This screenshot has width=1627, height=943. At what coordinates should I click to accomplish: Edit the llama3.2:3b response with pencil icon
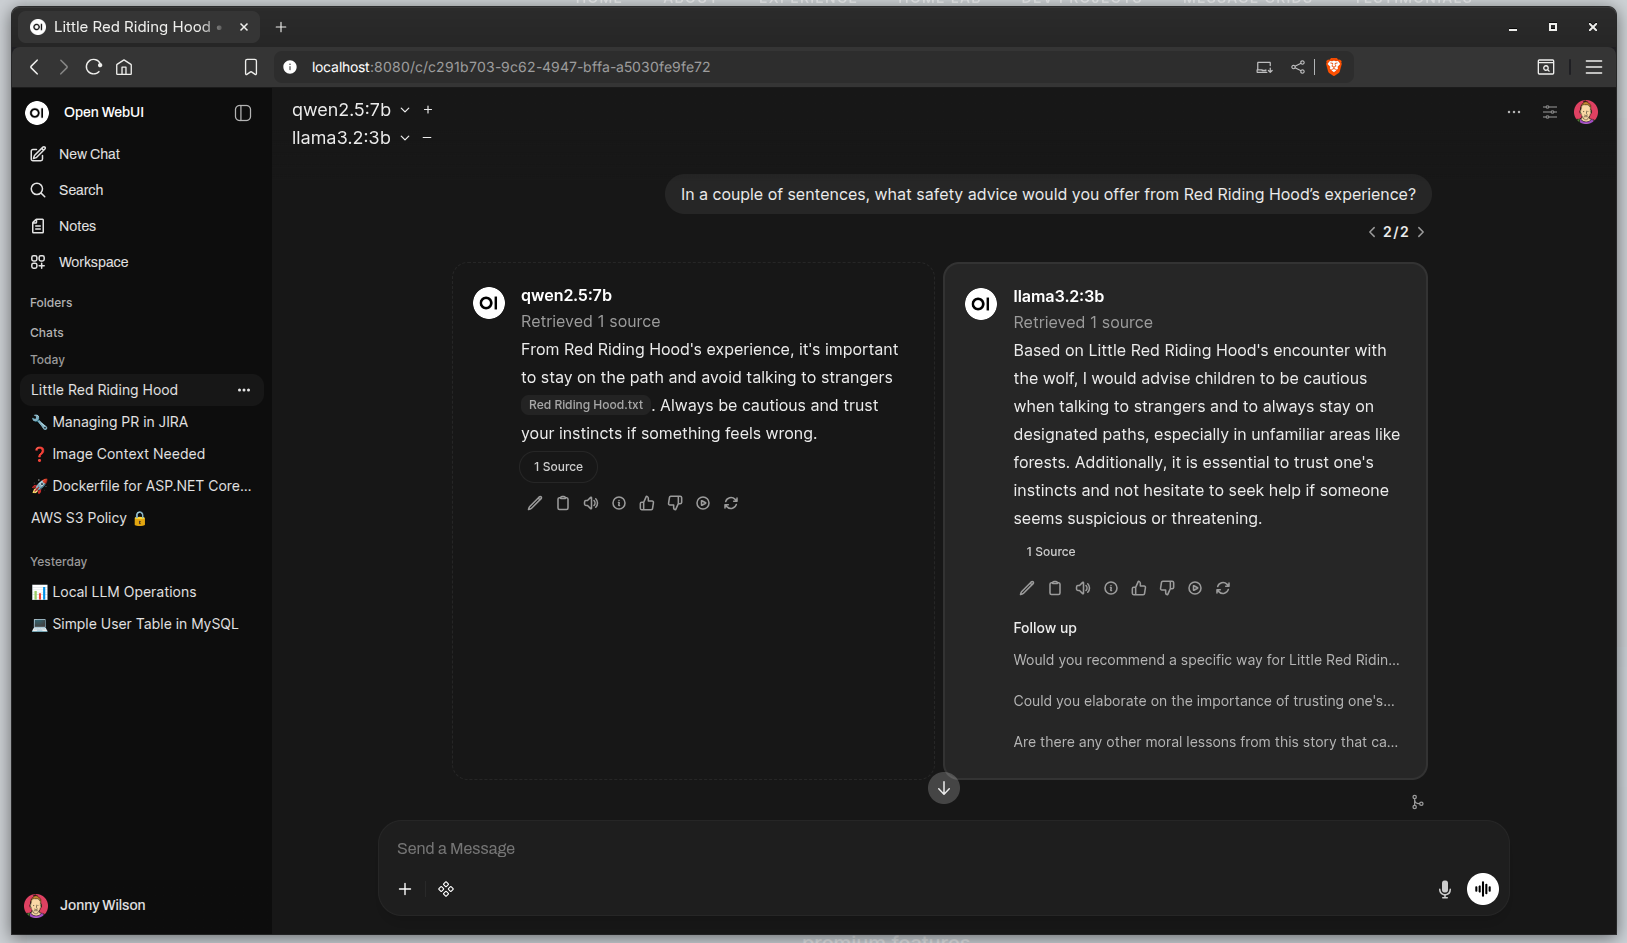[1027, 588]
